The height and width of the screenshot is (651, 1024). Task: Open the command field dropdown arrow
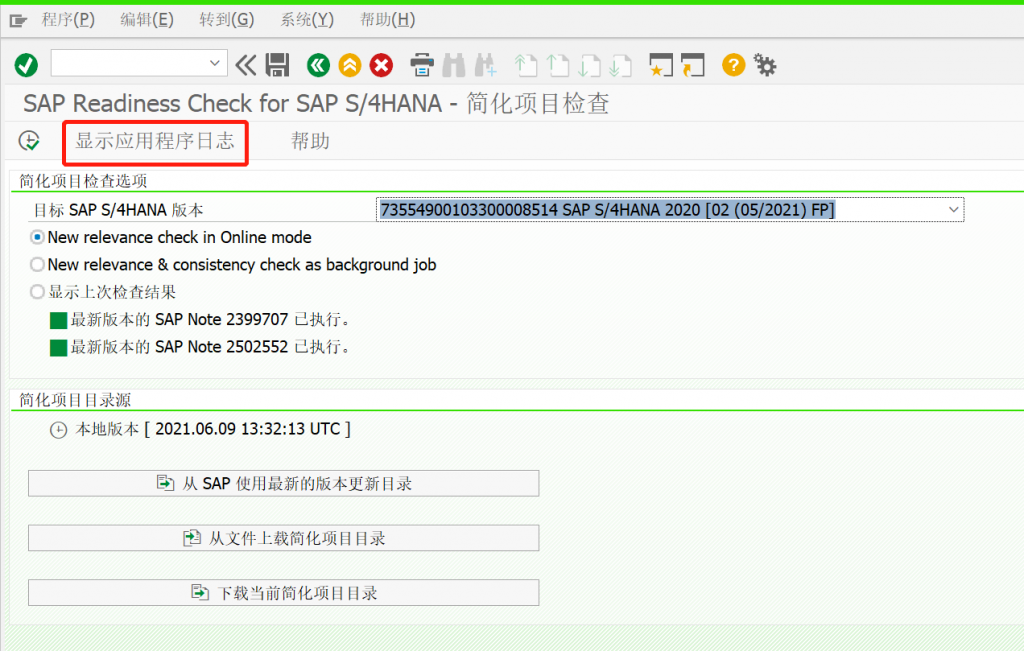click(214, 63)
